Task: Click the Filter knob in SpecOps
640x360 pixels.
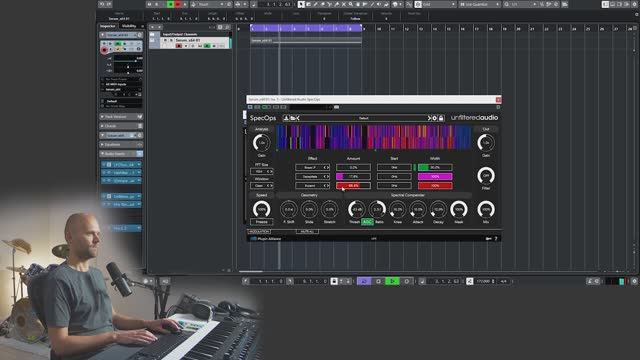Action: click(486, 176)
